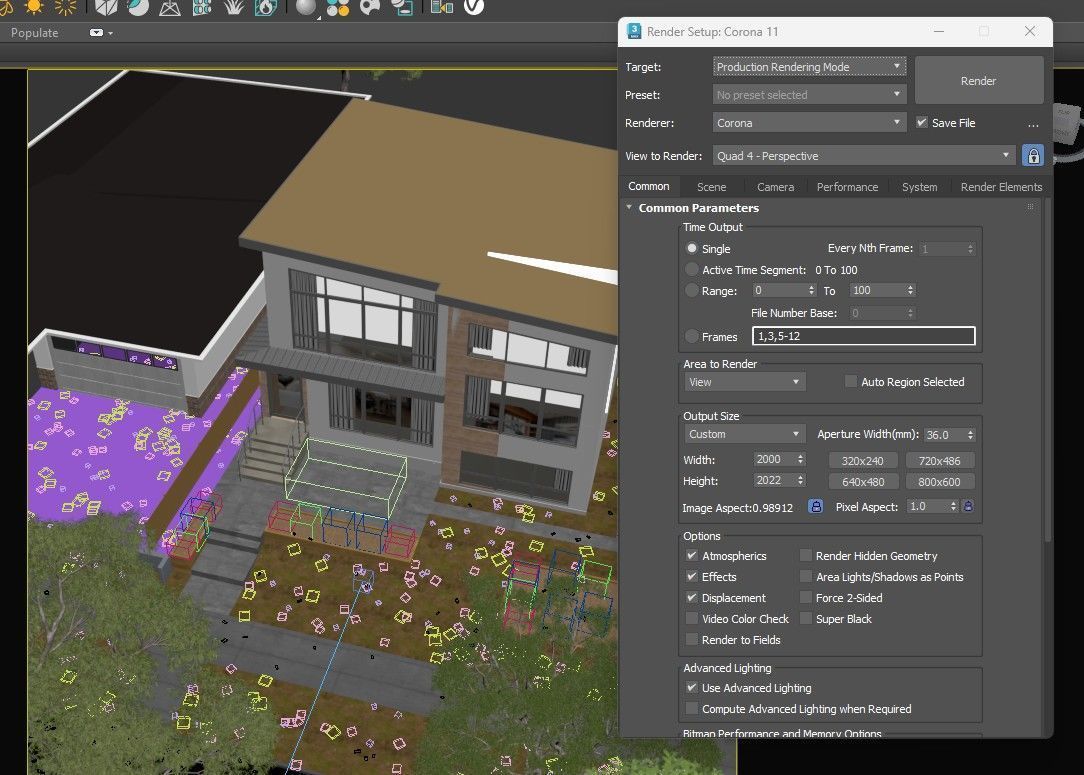Screen dimensions: 1084x775
Task: Click the Render button
Action: click(x=979, y=81)
